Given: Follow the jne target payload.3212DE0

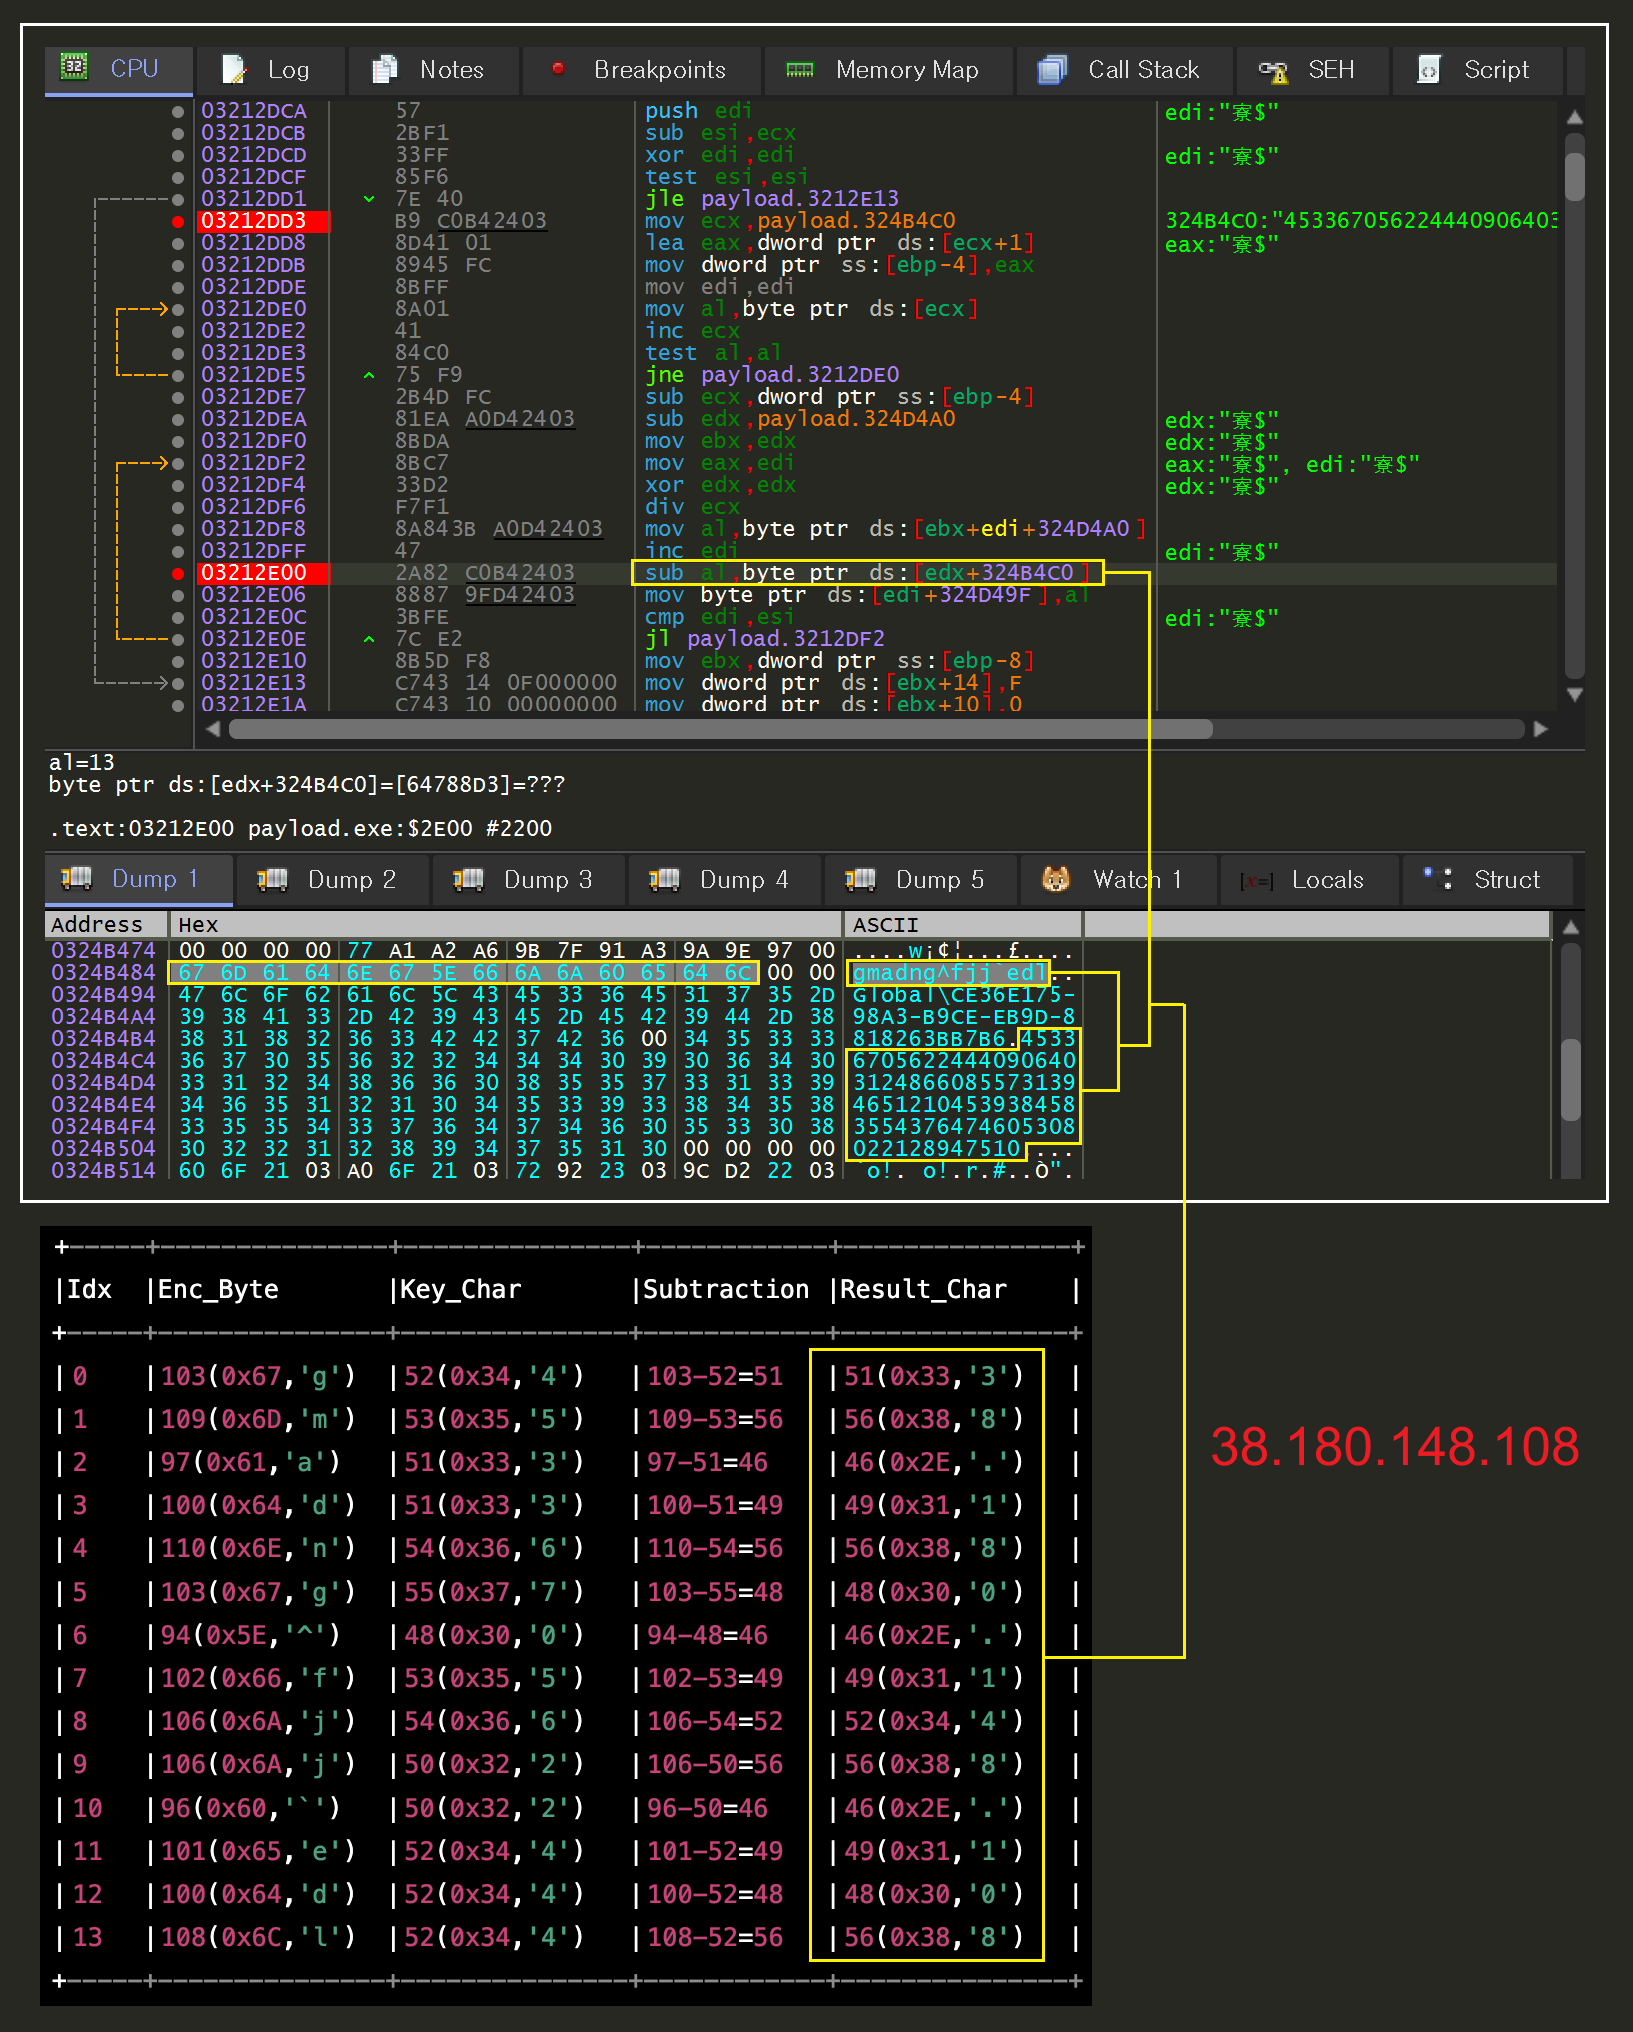Looking at the screenshot, I should [x=799, y=374].
